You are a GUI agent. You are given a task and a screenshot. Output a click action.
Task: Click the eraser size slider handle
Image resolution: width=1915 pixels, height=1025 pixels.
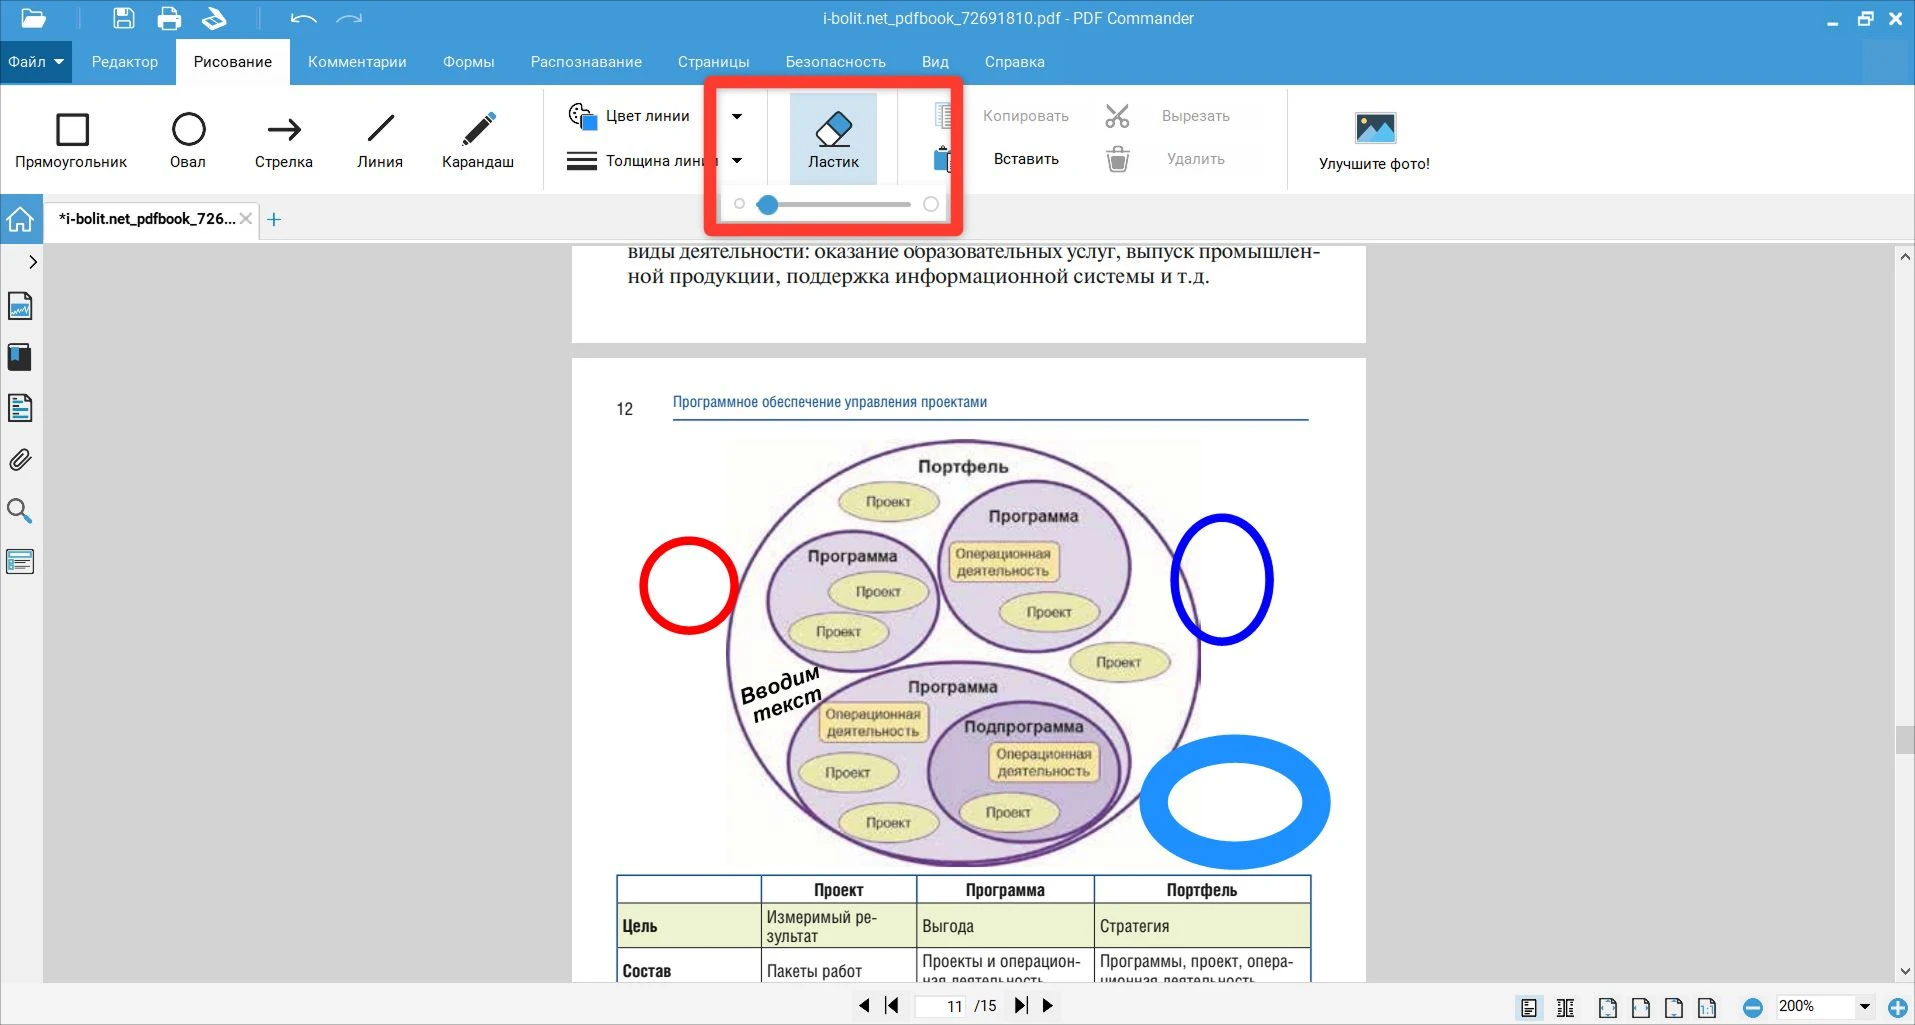pos(767,205)
